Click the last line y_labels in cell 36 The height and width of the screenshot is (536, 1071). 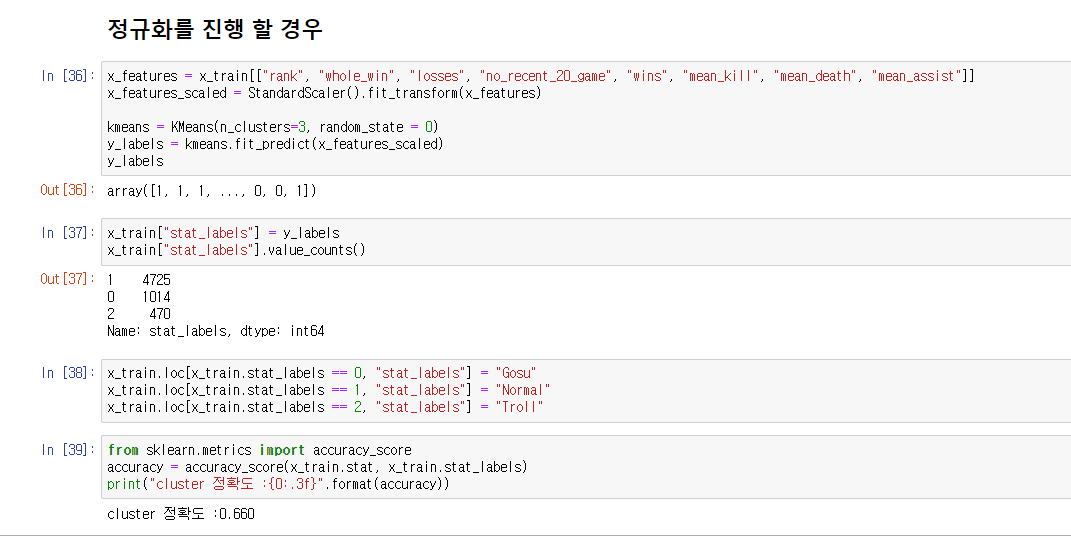pyautogui.click(x=135, y=161)
